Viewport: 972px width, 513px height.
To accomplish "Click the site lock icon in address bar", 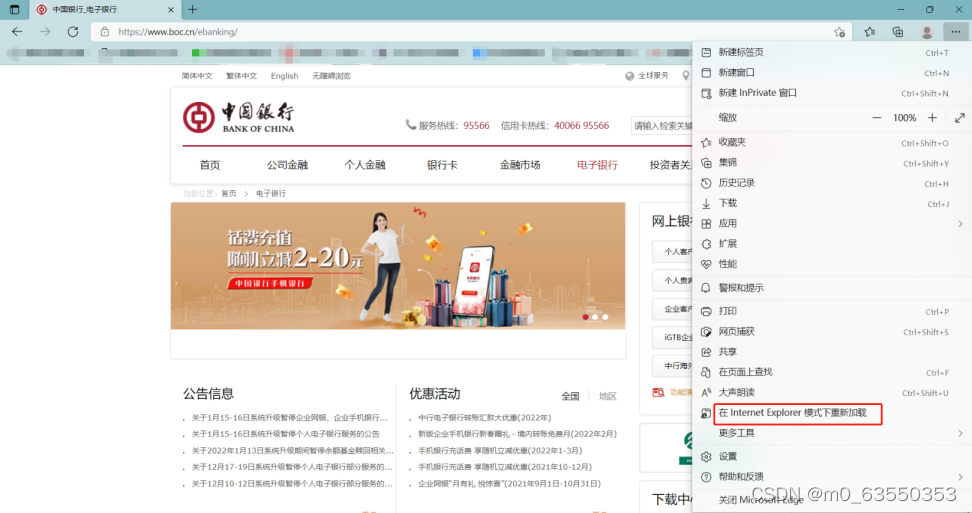I will click(105, 32).
